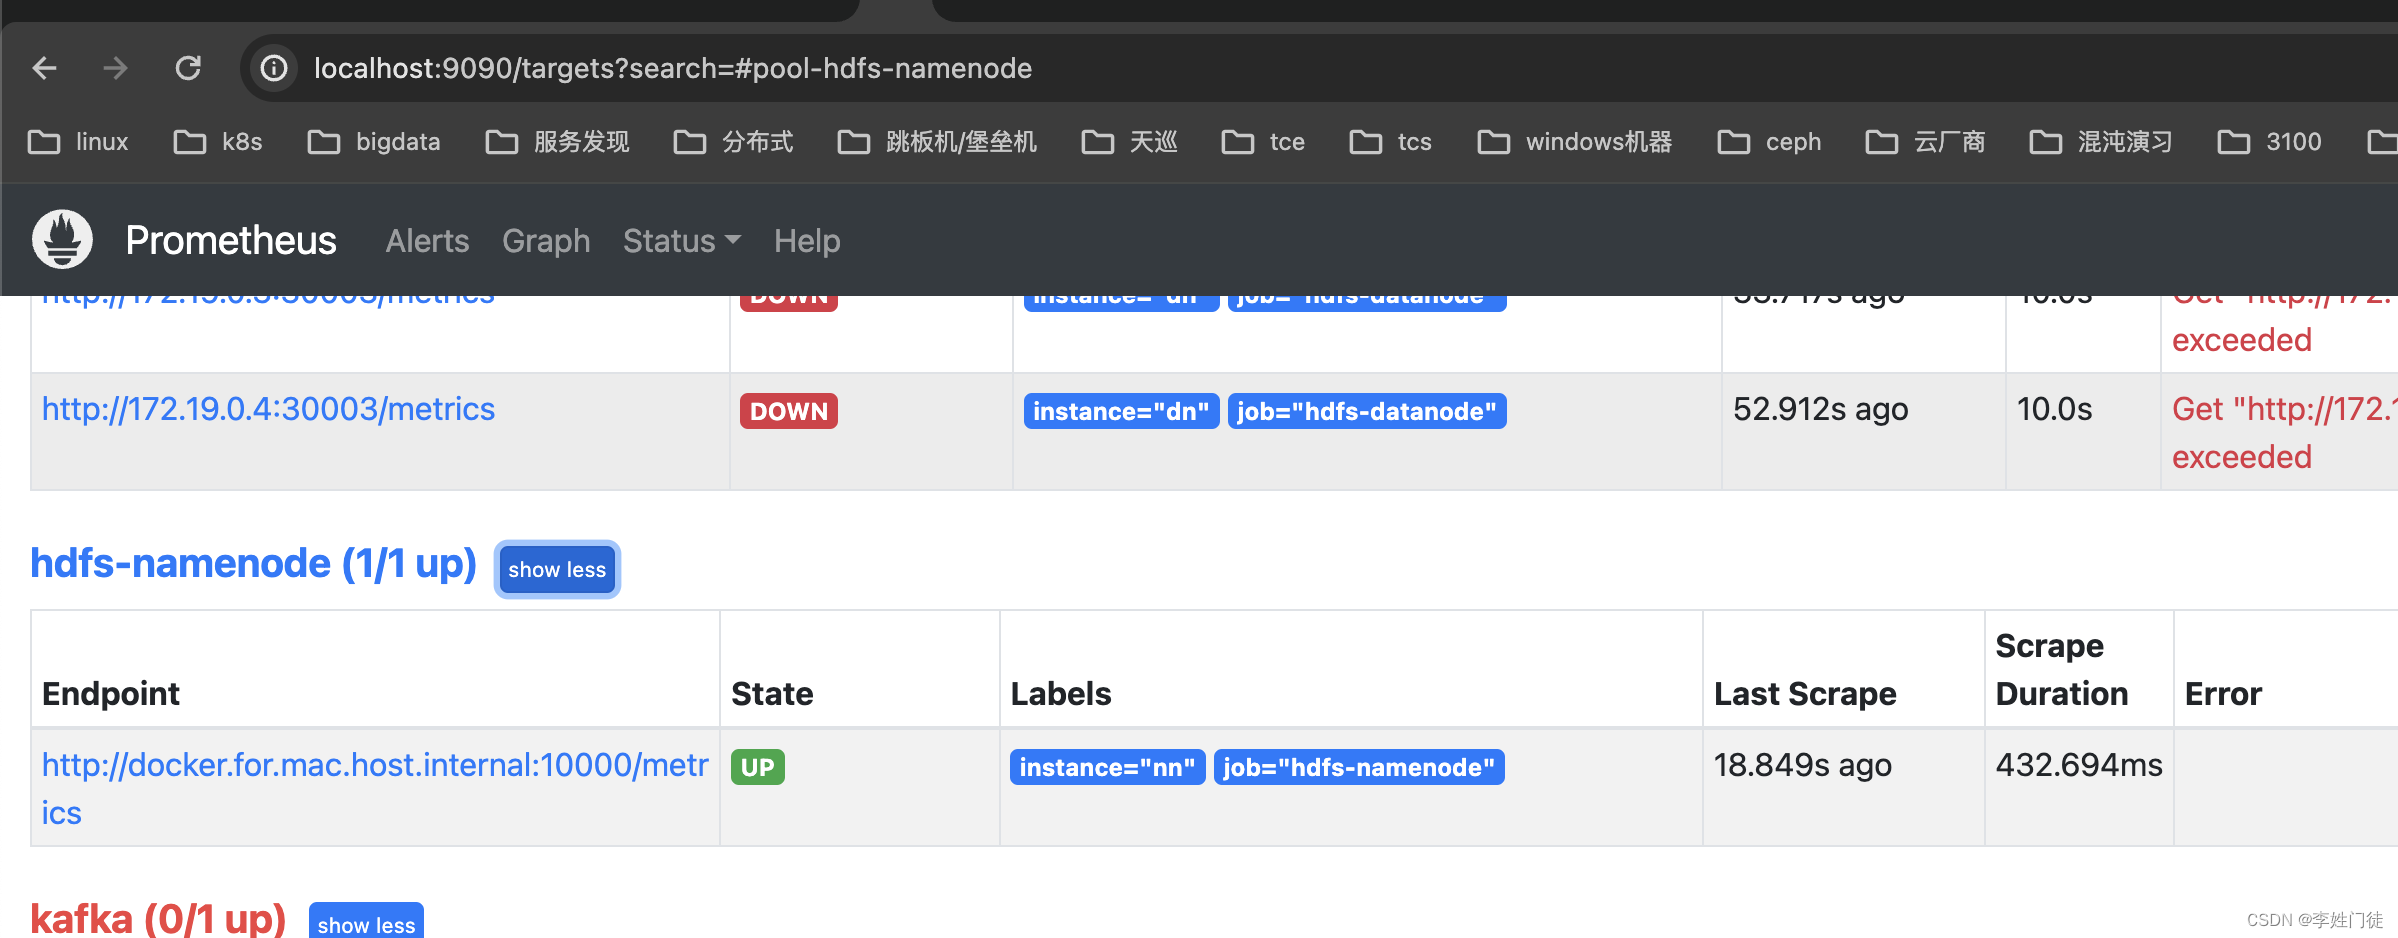Click the Error column header
Image resolution: width=2398 pixels, height=938 pixels.
tap(2223, 694)
